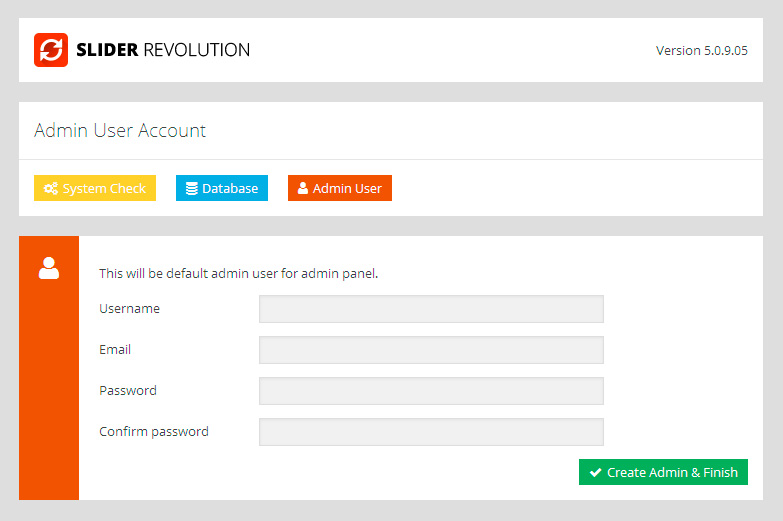Click the small user icon on Admin User
This screenshot has width=783, height=521.
[x=303, y=188]
